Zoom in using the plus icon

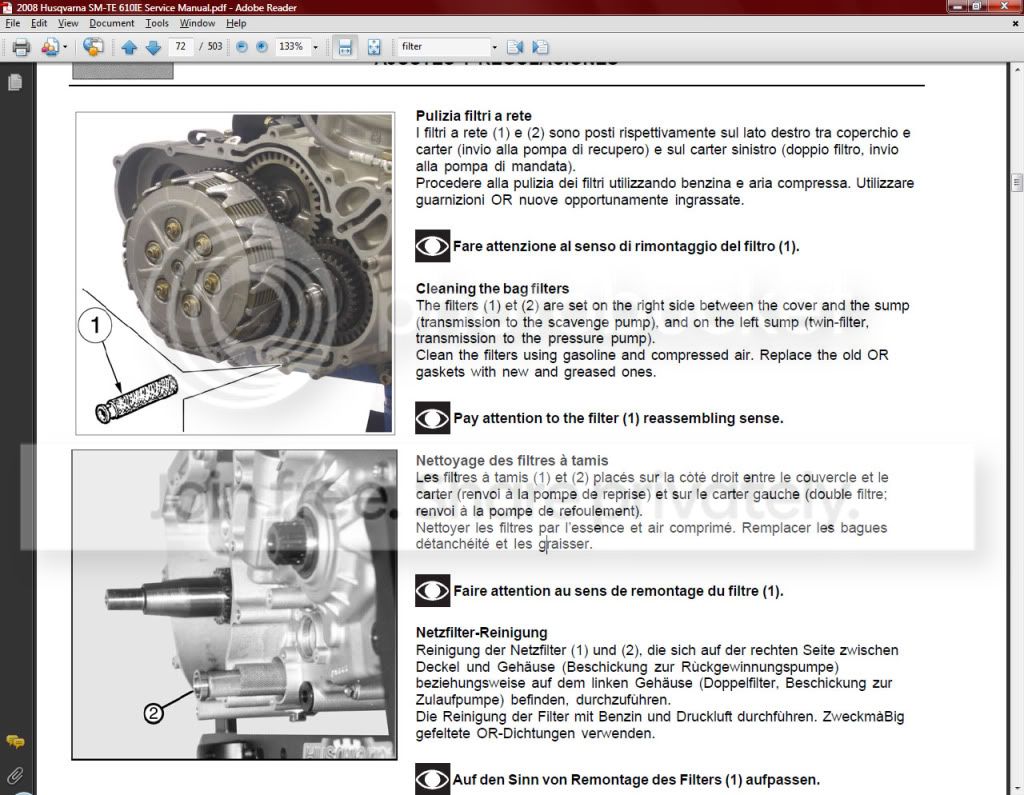pyautogui.click(x=259, y=47)
